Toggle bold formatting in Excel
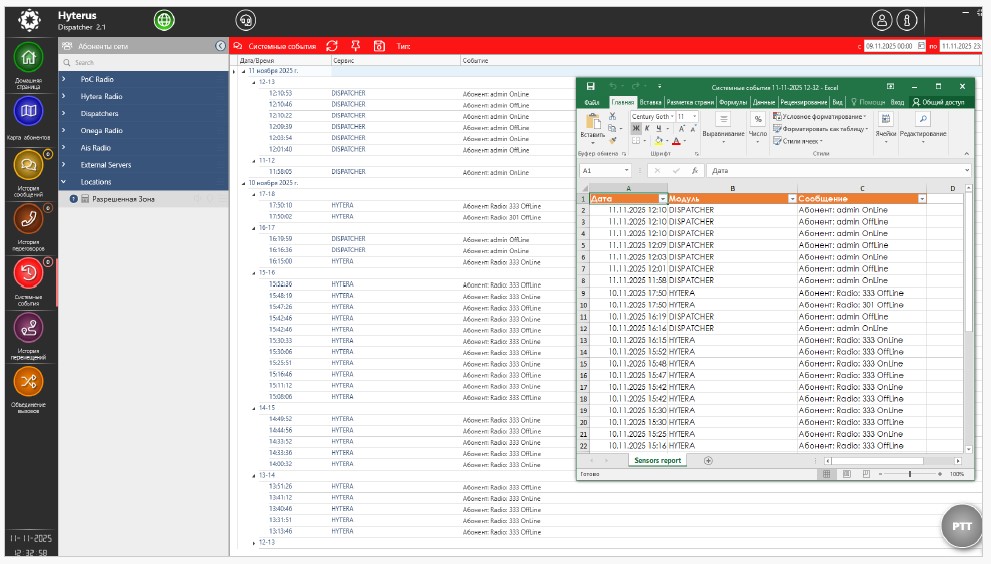This screenshot has height=564, width=991. coord(636,128)
